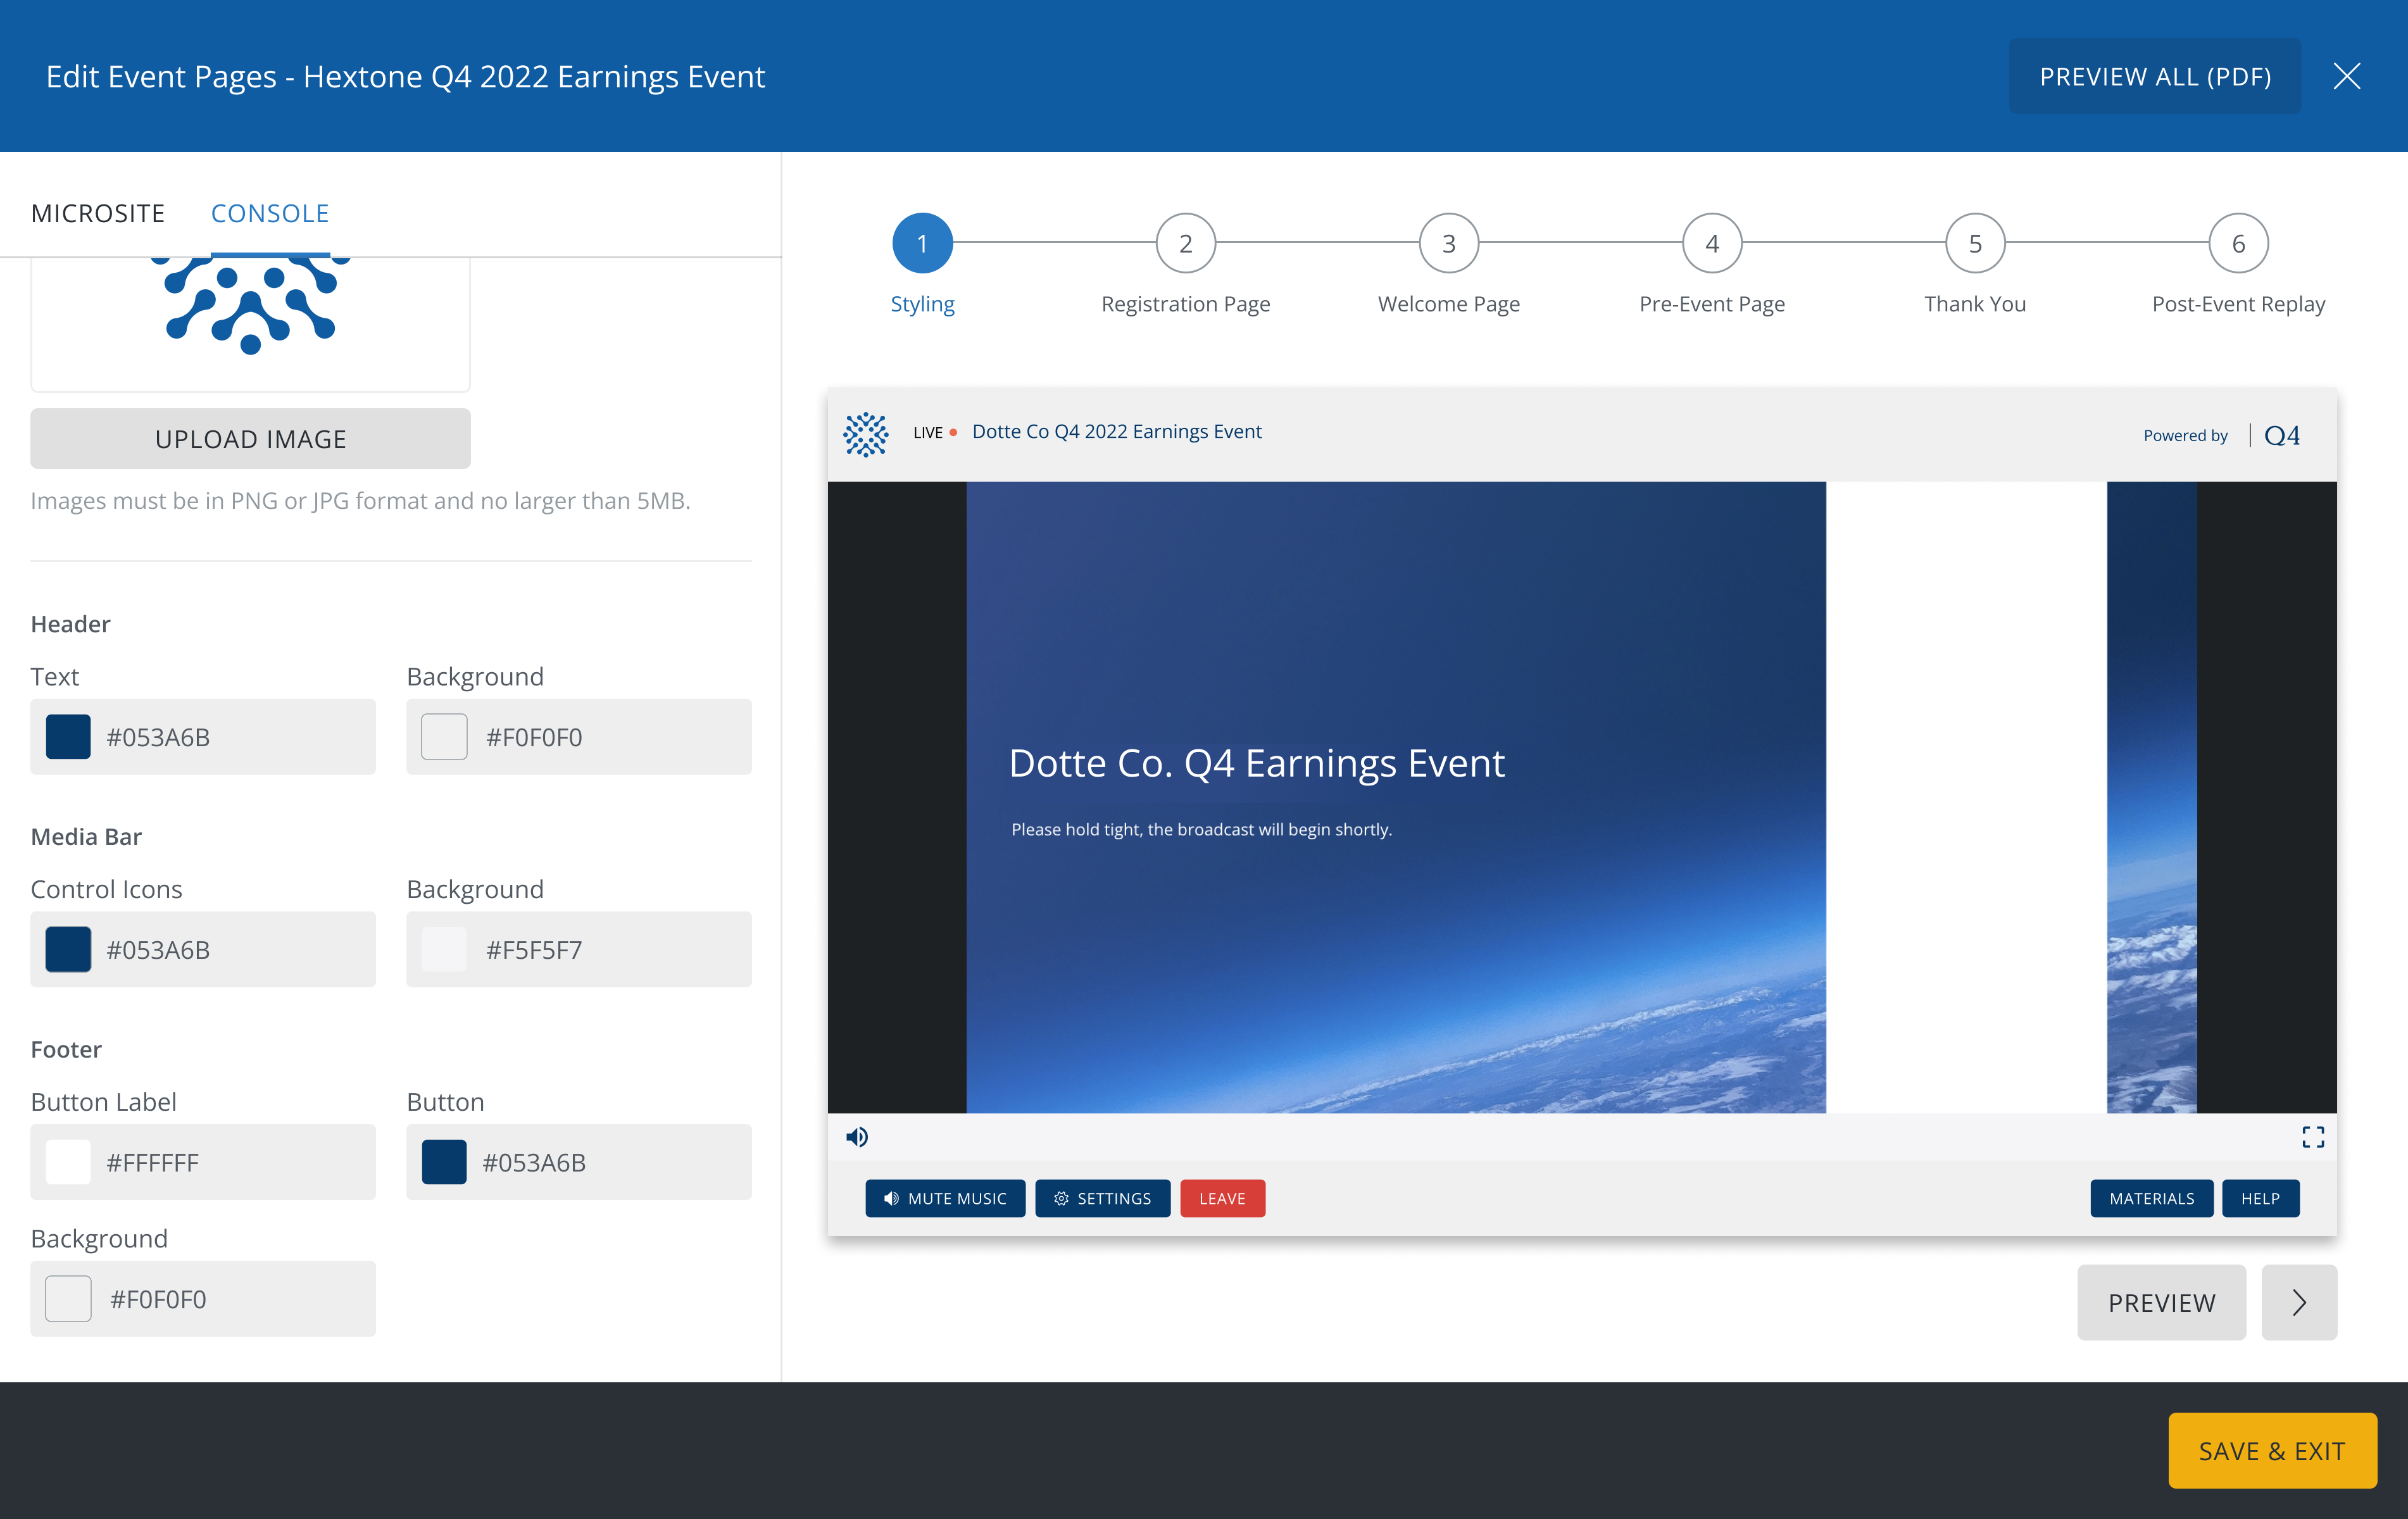Open Footer Button color swatch

pos(444,1162)
